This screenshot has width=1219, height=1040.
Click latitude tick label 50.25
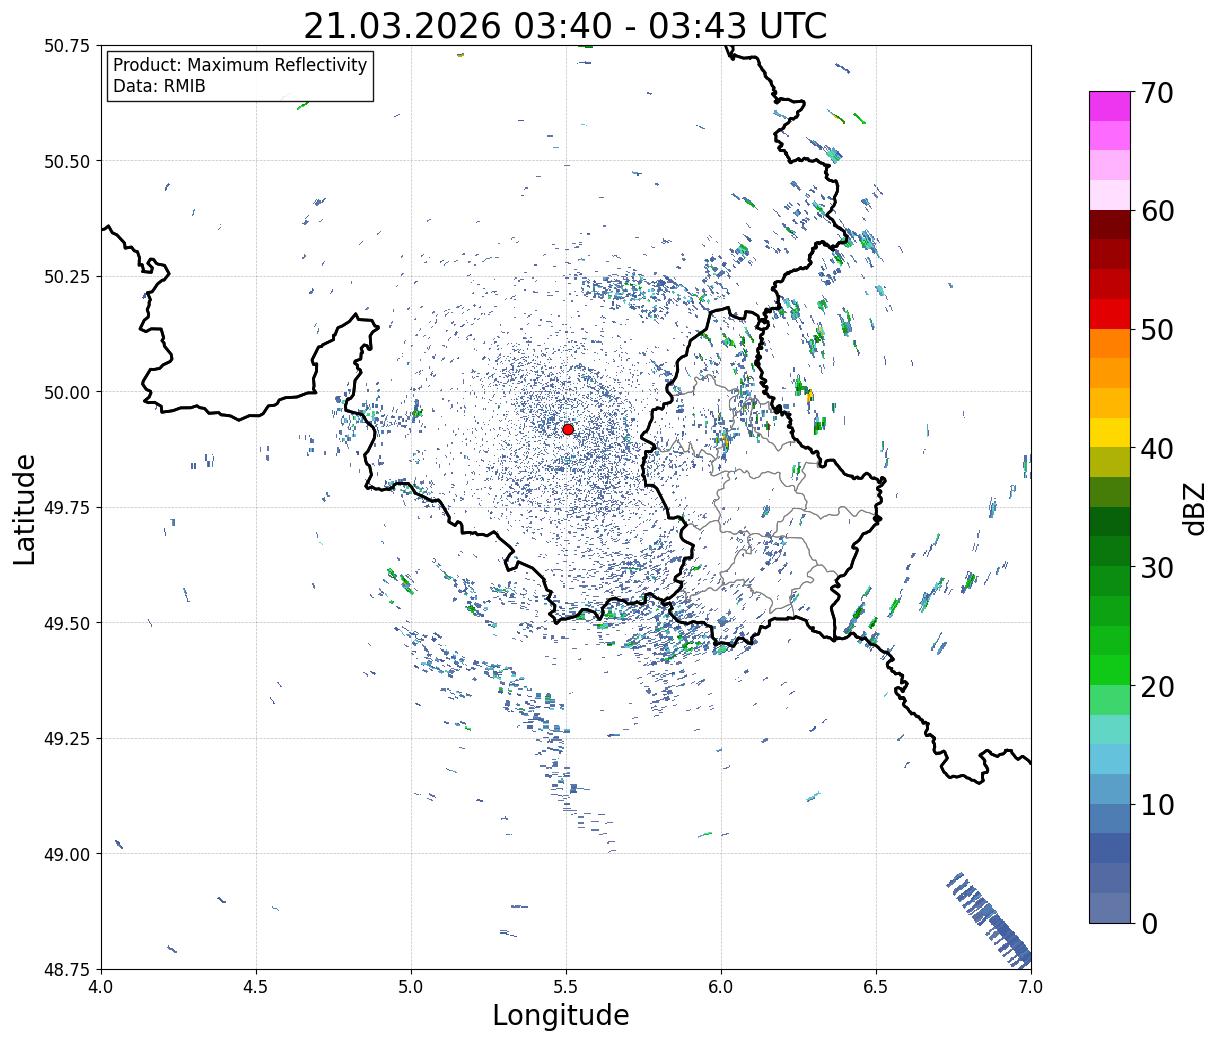[67, 277]
